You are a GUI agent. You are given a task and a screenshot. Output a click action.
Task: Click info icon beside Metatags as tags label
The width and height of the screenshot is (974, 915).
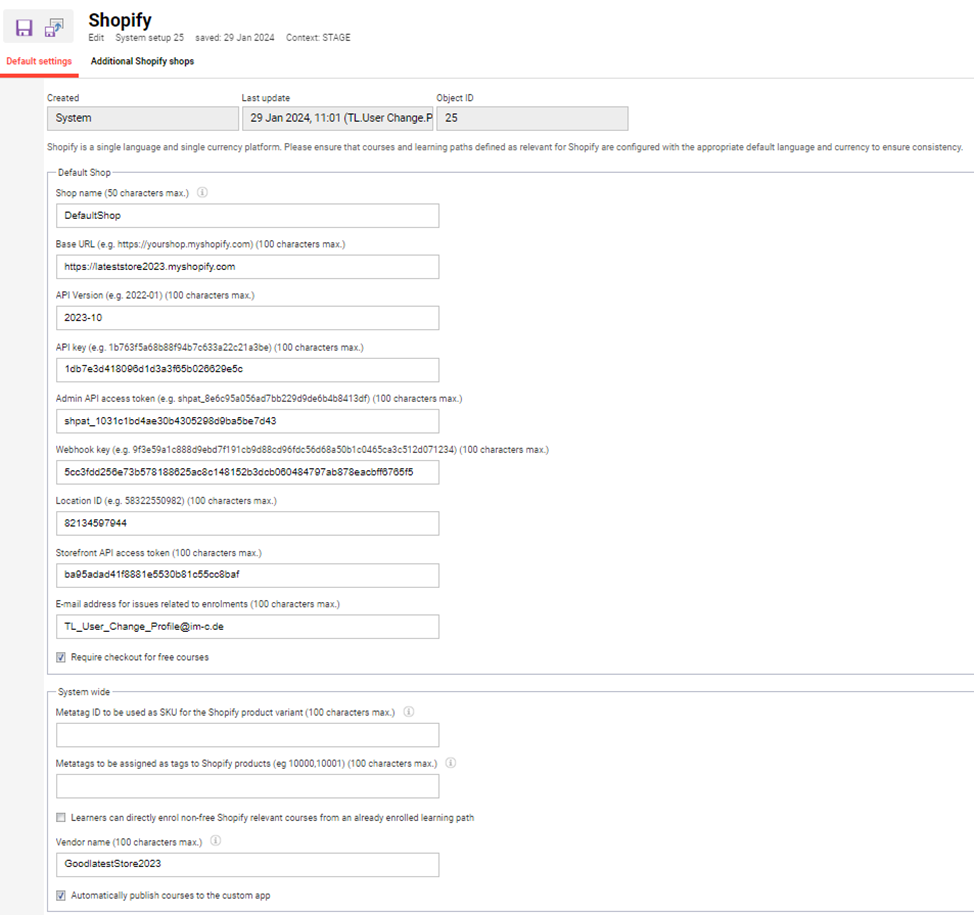coord(451,763)
